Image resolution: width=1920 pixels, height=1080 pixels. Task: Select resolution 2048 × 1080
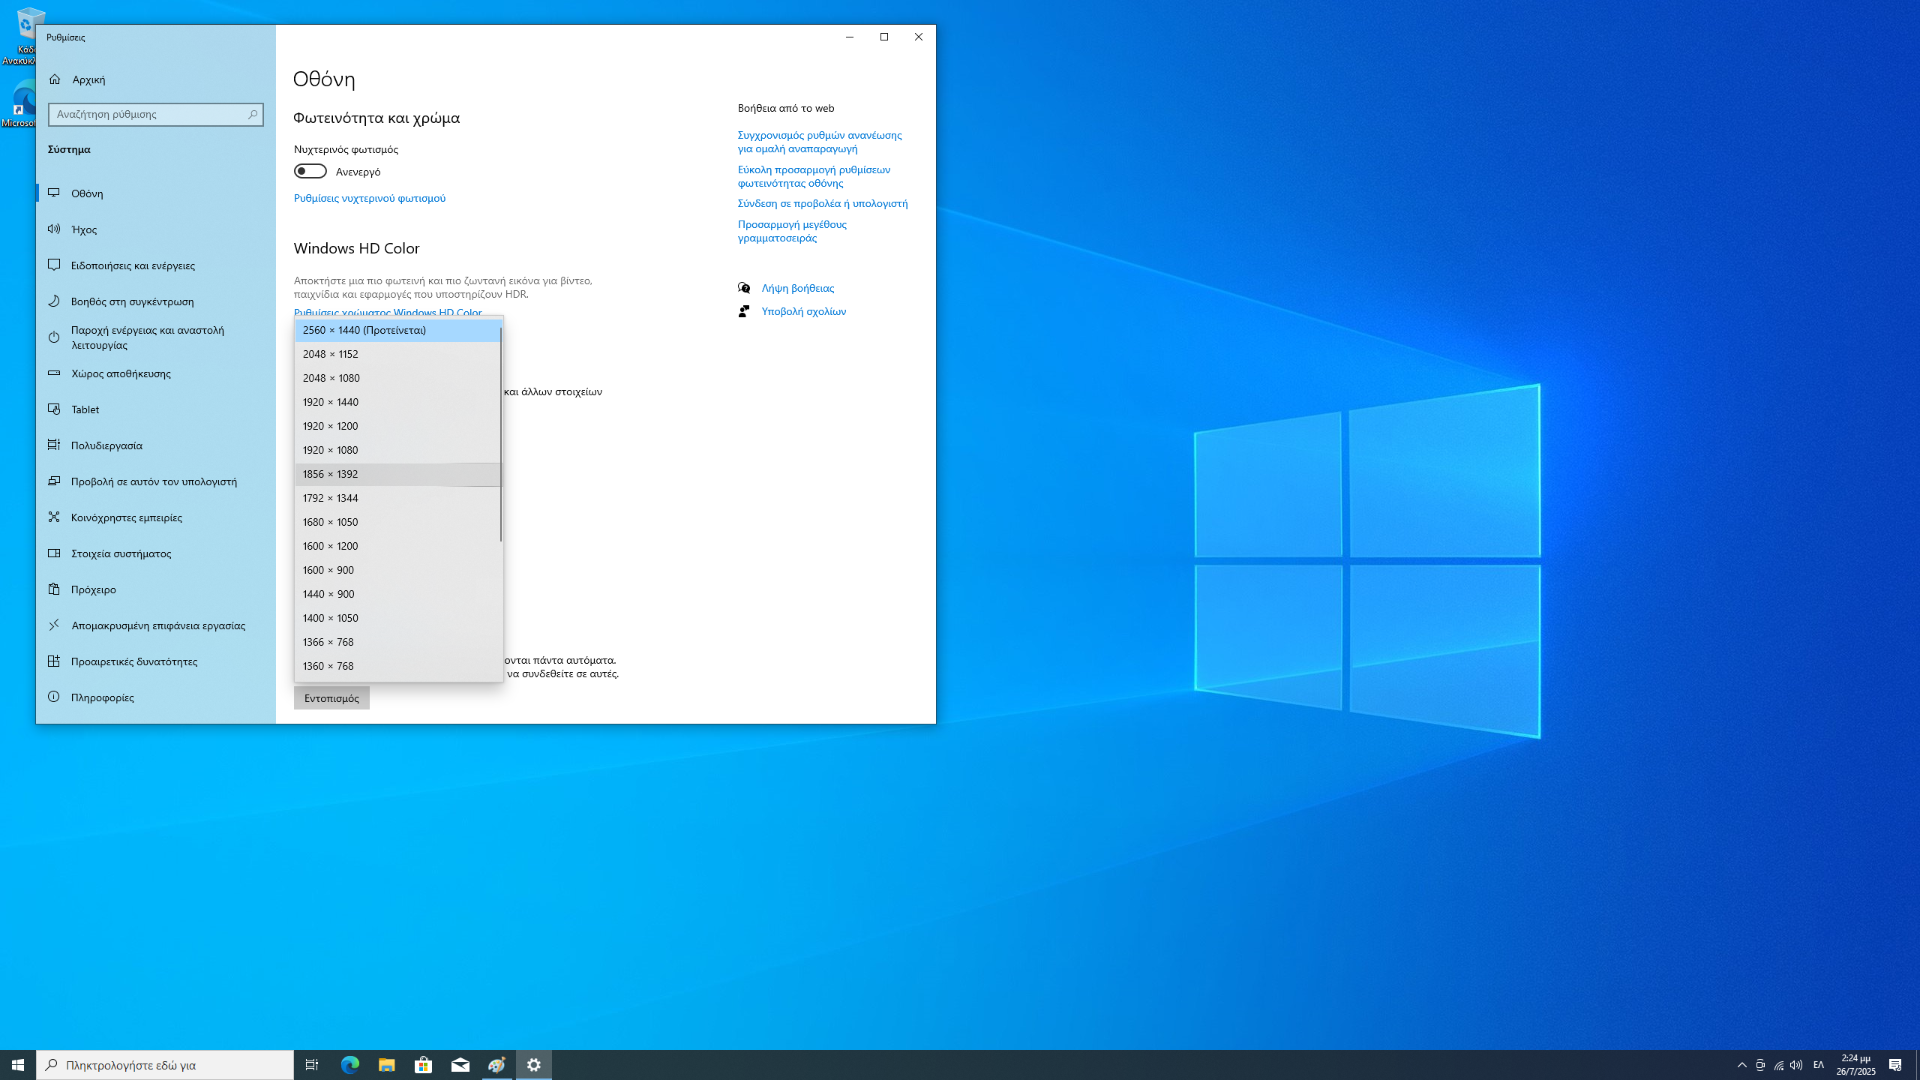coord(397,379)
